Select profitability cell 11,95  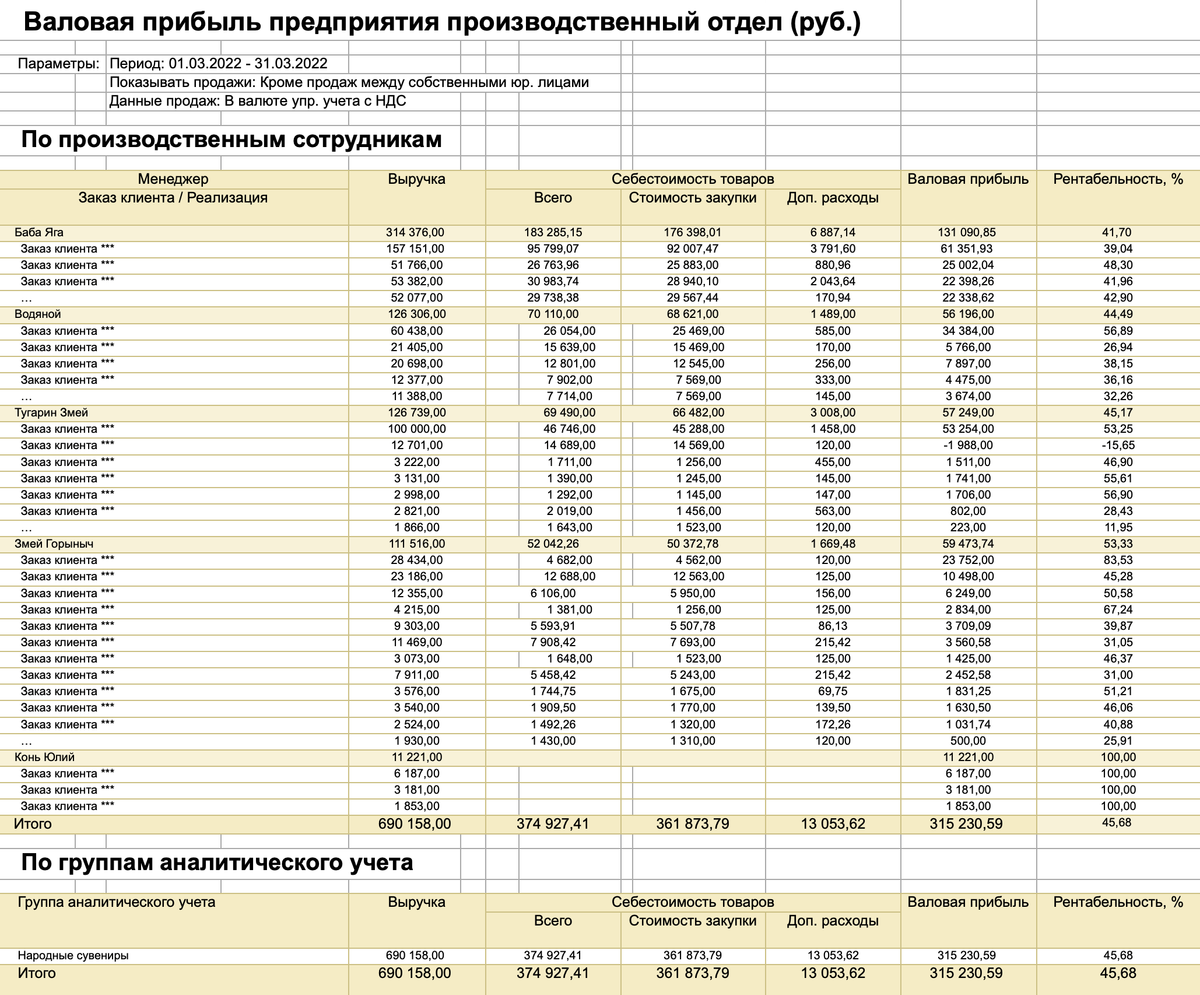click(x=1117, y=527)
